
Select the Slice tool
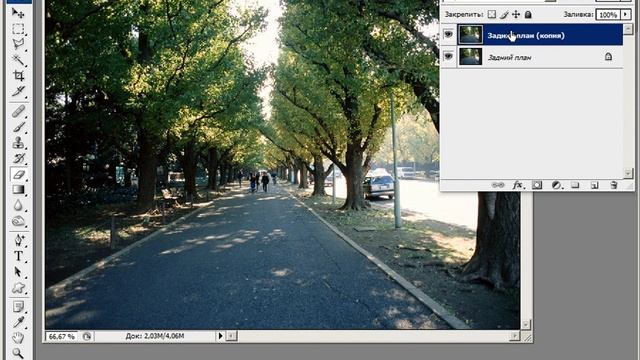click(18, 91)
